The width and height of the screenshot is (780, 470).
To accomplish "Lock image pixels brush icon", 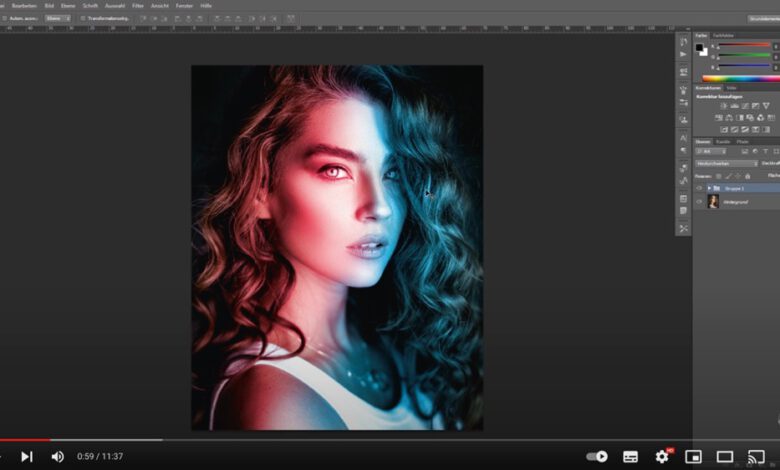I will tap(728, 176).
